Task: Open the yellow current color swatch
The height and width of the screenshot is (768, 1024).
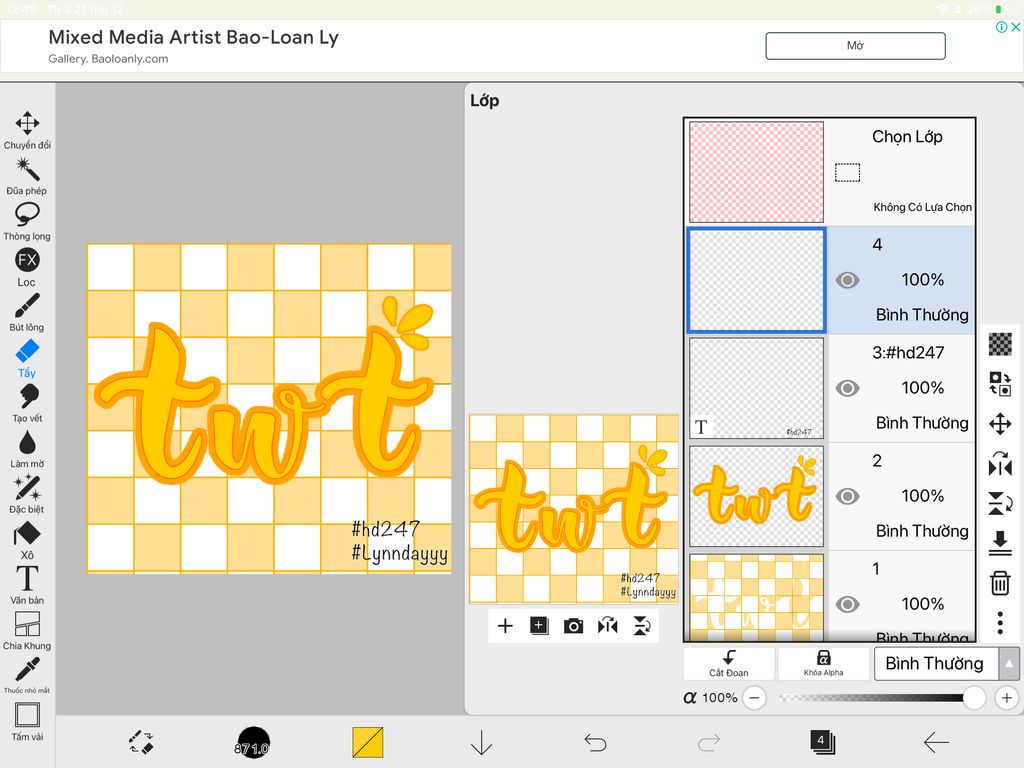Action: pos(368,743)
